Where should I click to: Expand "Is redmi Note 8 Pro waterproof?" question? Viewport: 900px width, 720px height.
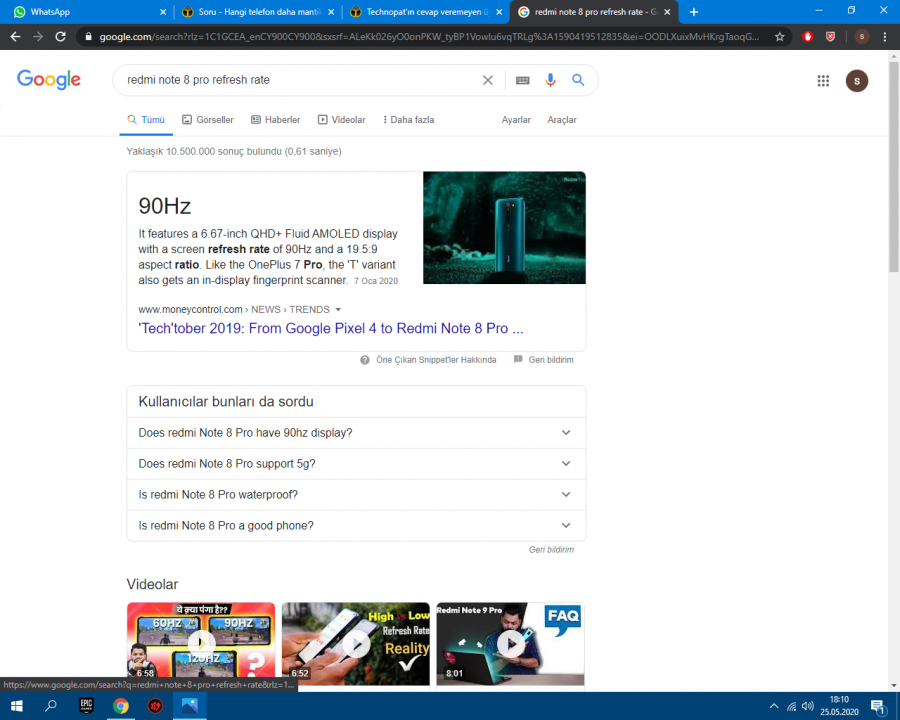pos(355,495)
